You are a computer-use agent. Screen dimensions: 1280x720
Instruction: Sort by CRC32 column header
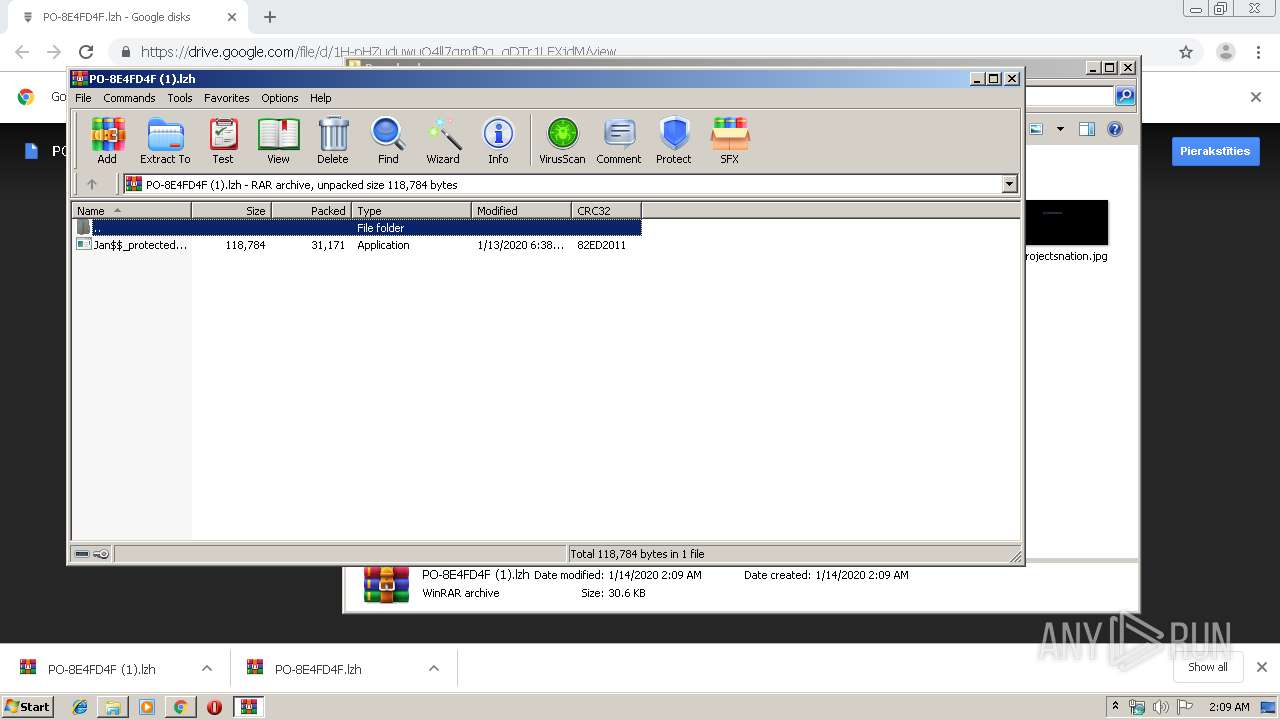tap(606, 210)
